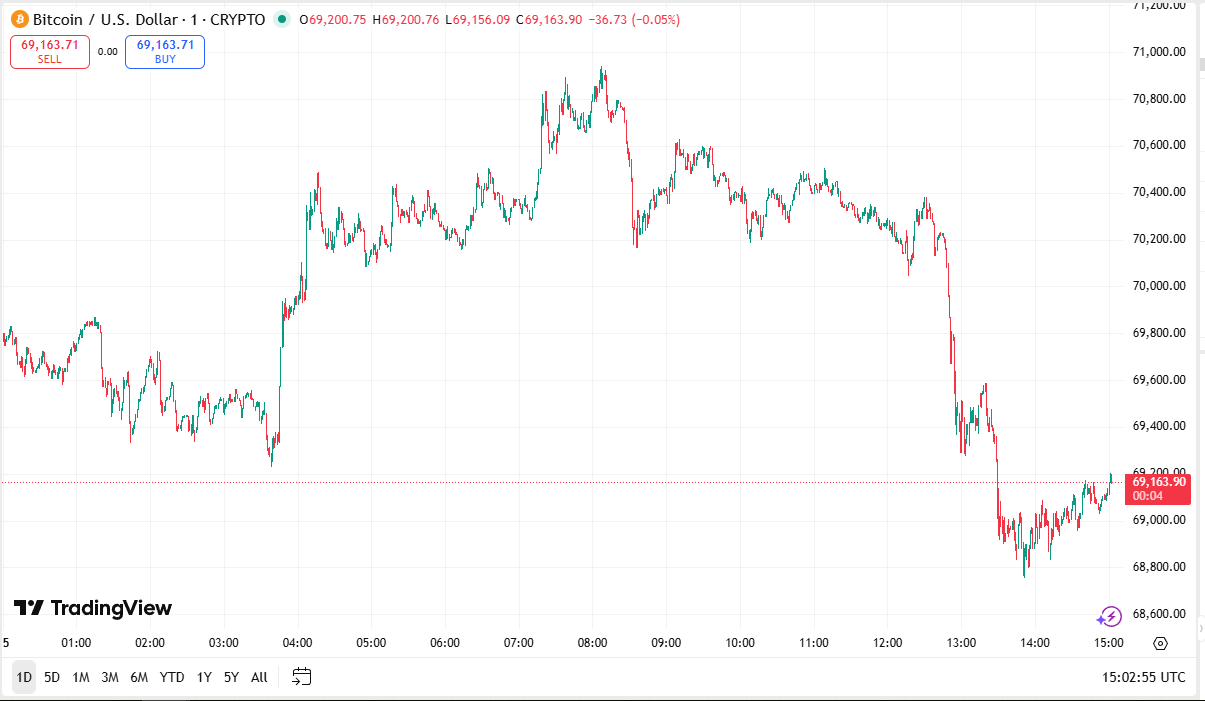
Task: Select the All time range
Action: [259, 677]
